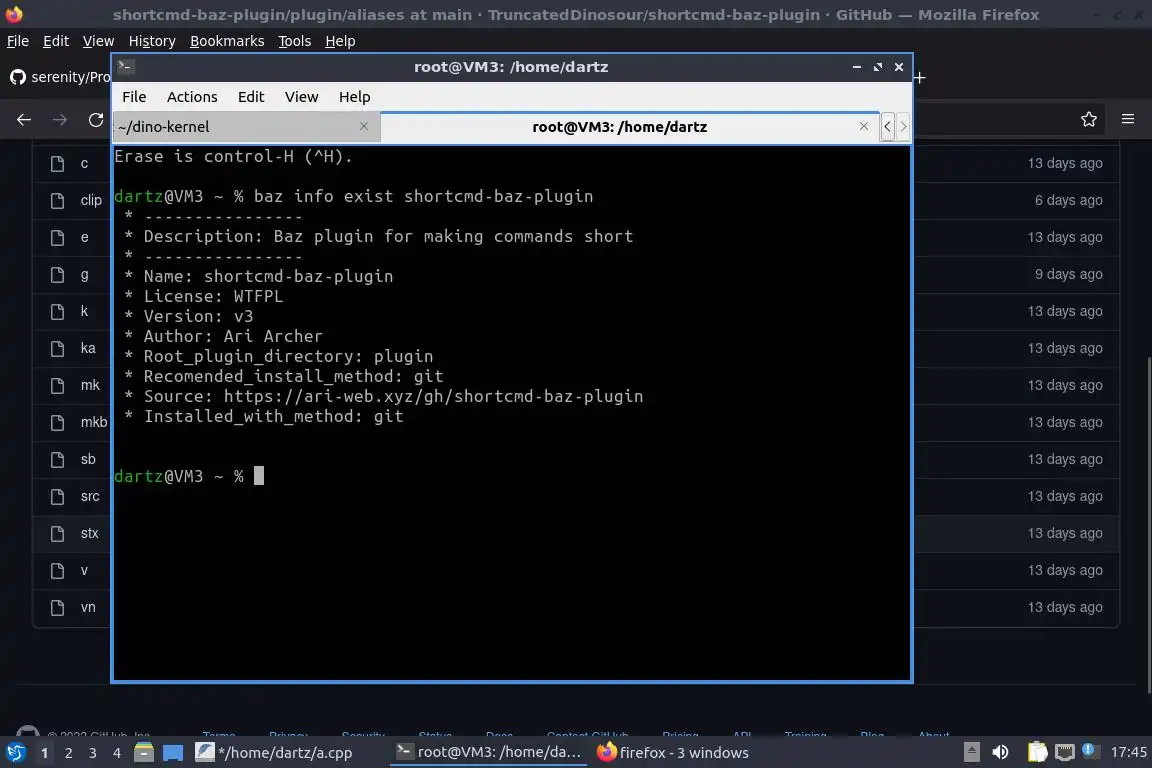Open Firefox File menu

pyautogui.click(x=18, y=41)
